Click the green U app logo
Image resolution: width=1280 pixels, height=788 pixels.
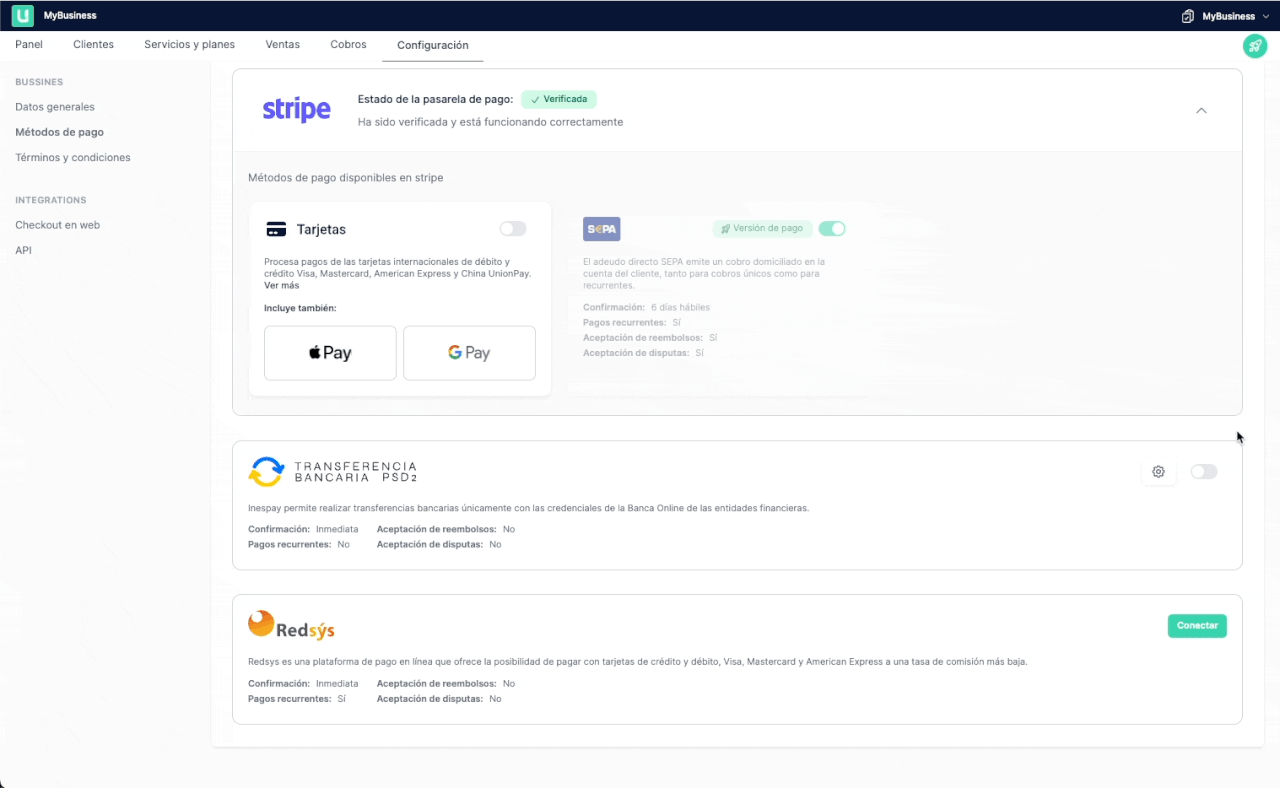coord(22,15)
